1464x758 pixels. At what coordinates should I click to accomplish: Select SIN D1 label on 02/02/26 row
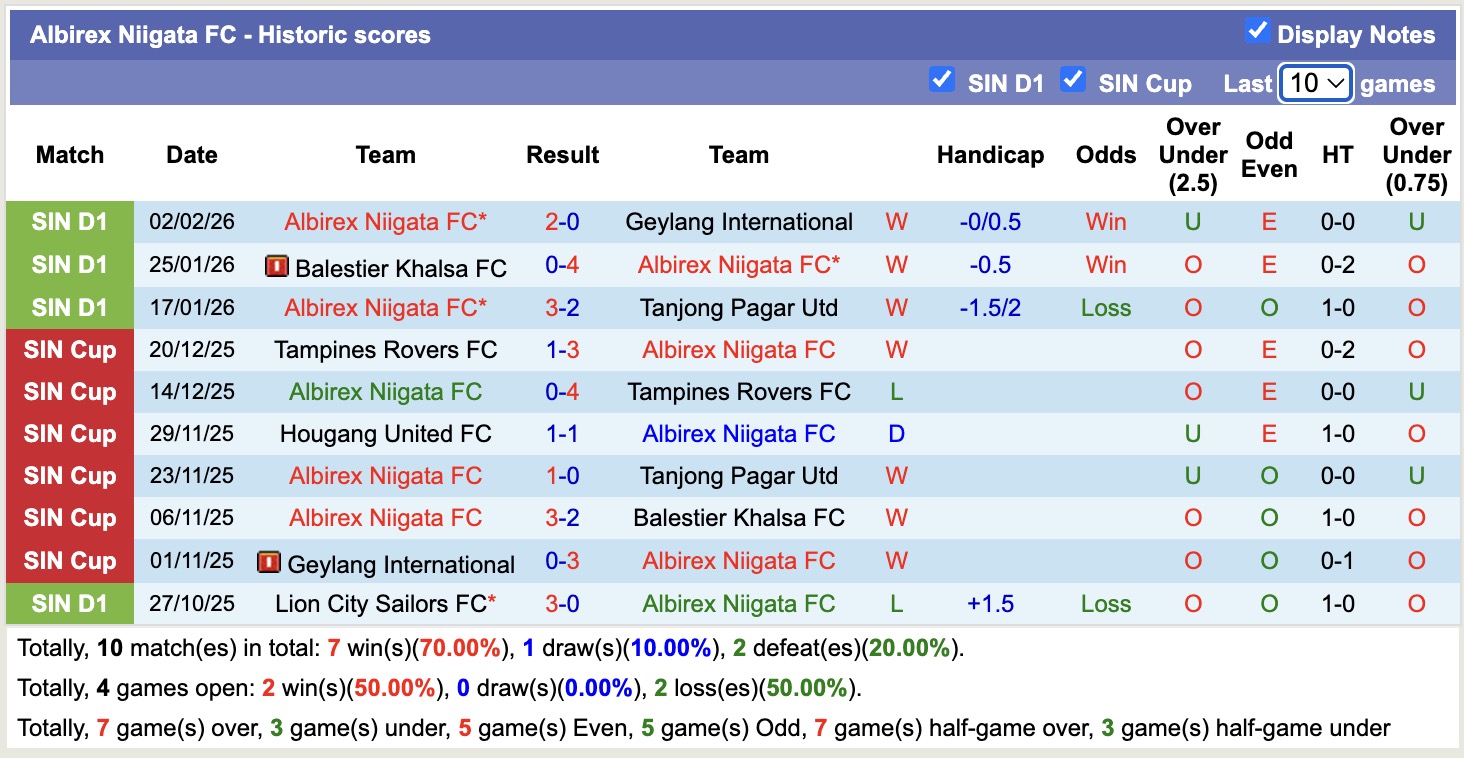coord(69,222)
